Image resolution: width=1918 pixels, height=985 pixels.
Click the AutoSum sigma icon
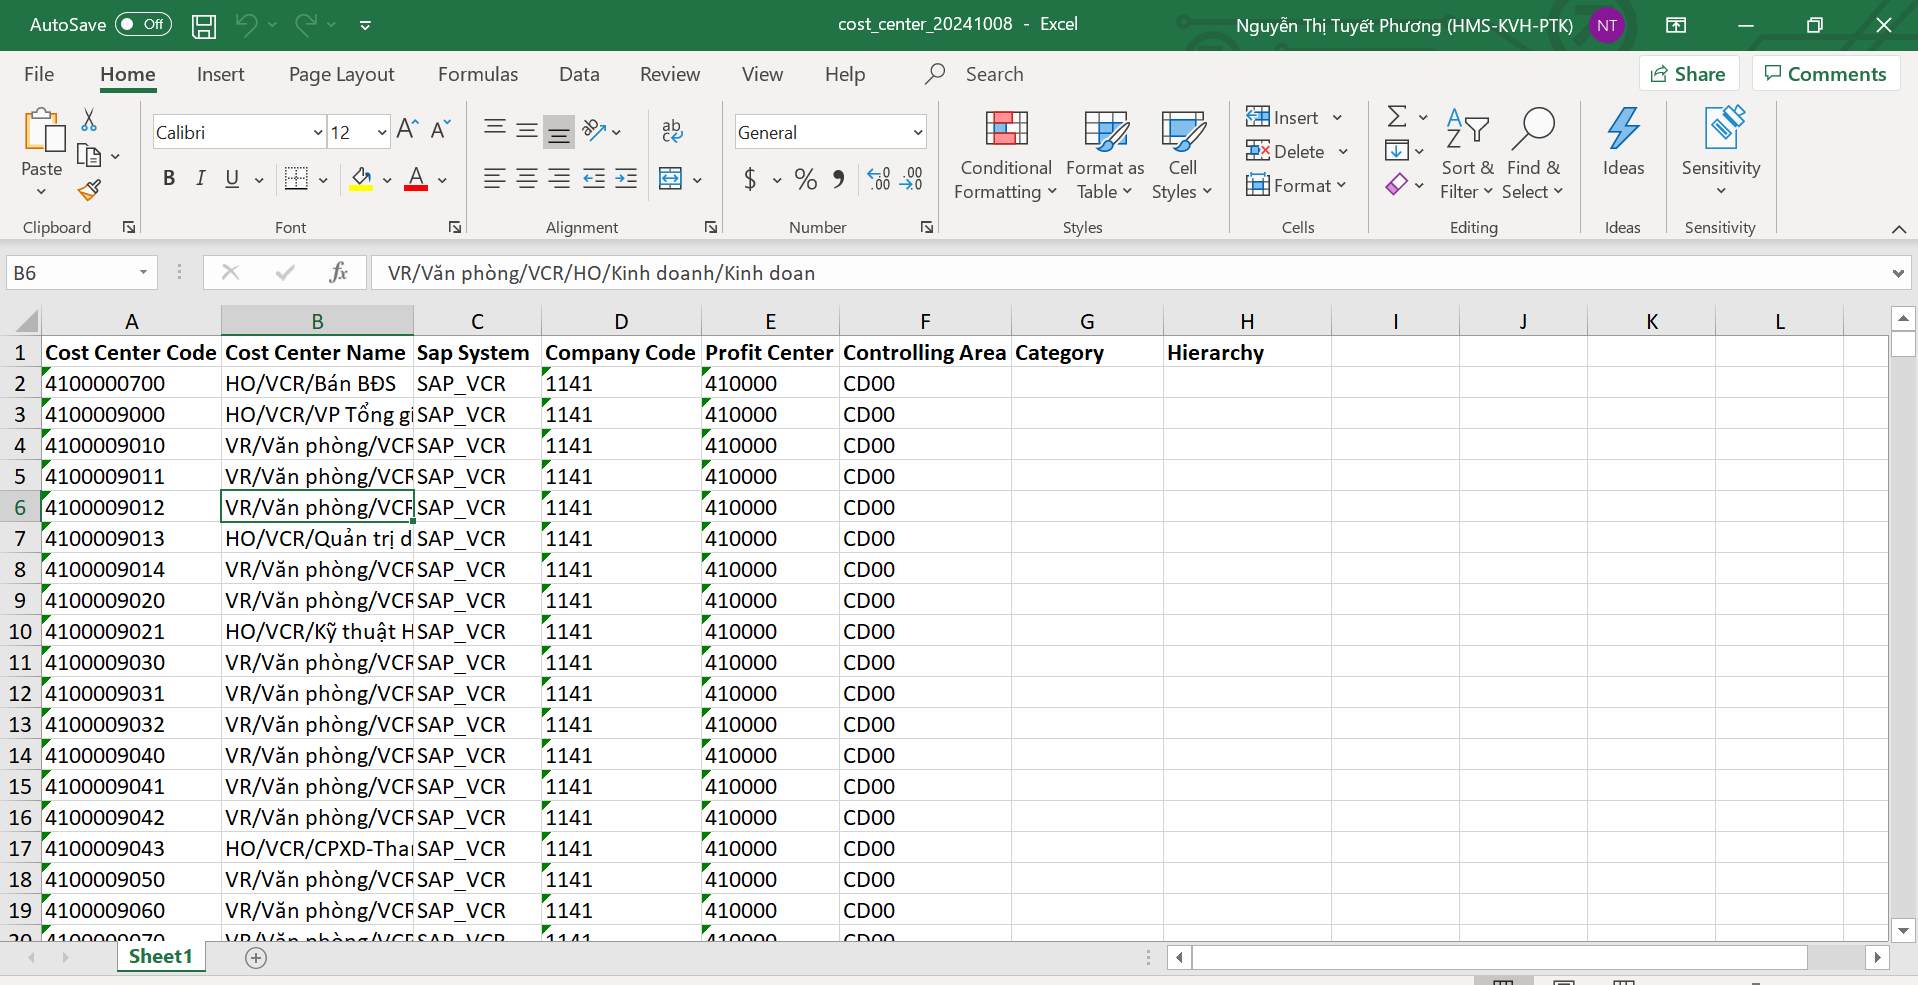point(1397,117)
